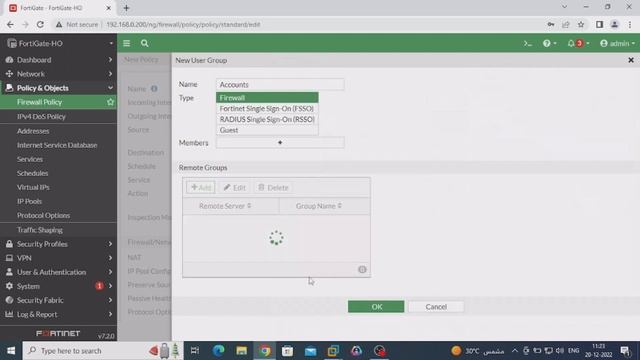The image size is (640, 360).
Task: Click the Security Profiles lock icon
Action: tap(9, 244)
